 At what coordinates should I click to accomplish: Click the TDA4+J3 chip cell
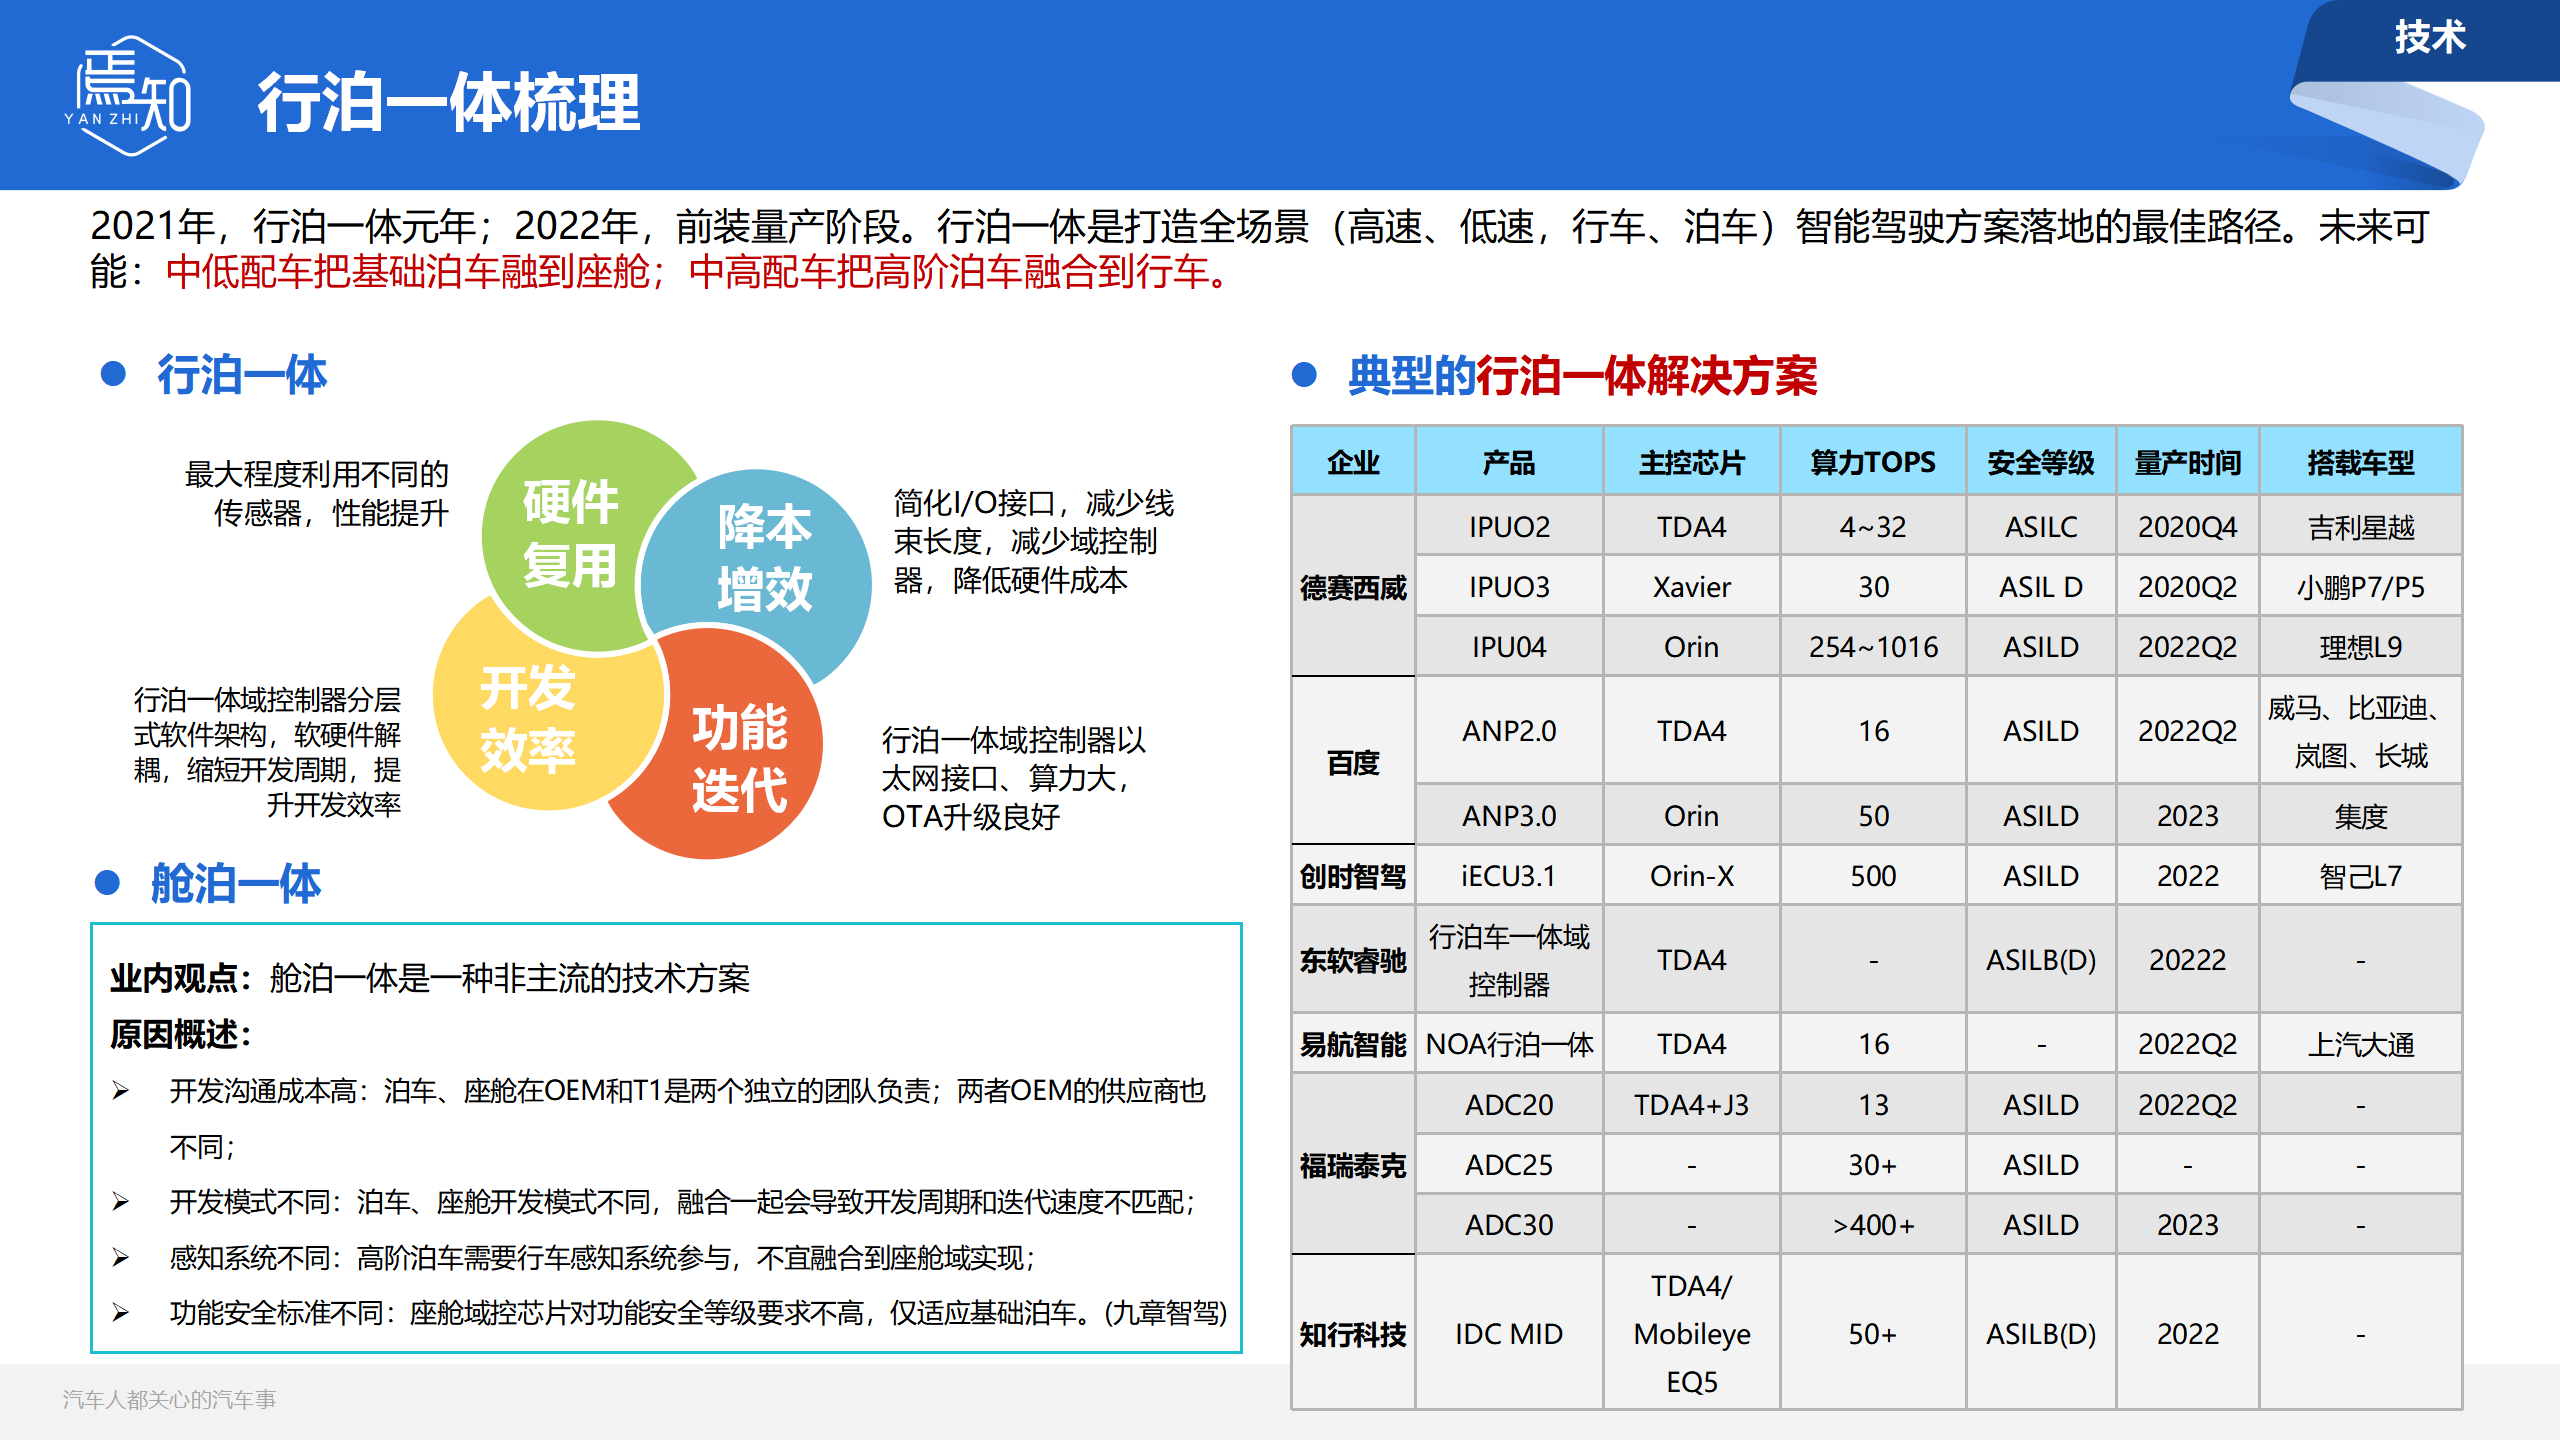1691,1105
